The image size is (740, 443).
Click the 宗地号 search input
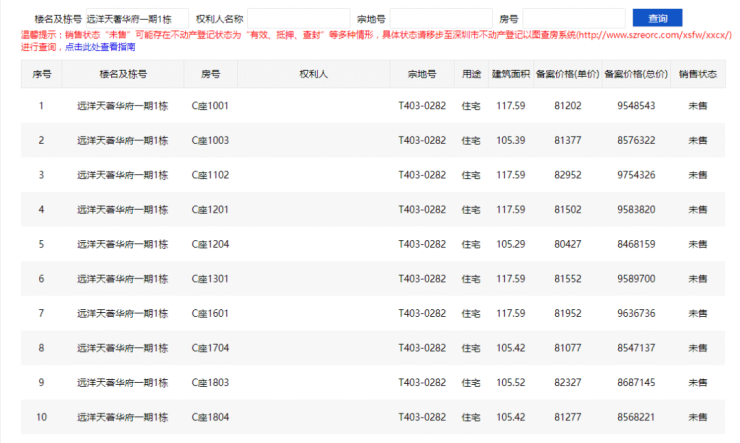pyautogui.click(x=440, y=18)
